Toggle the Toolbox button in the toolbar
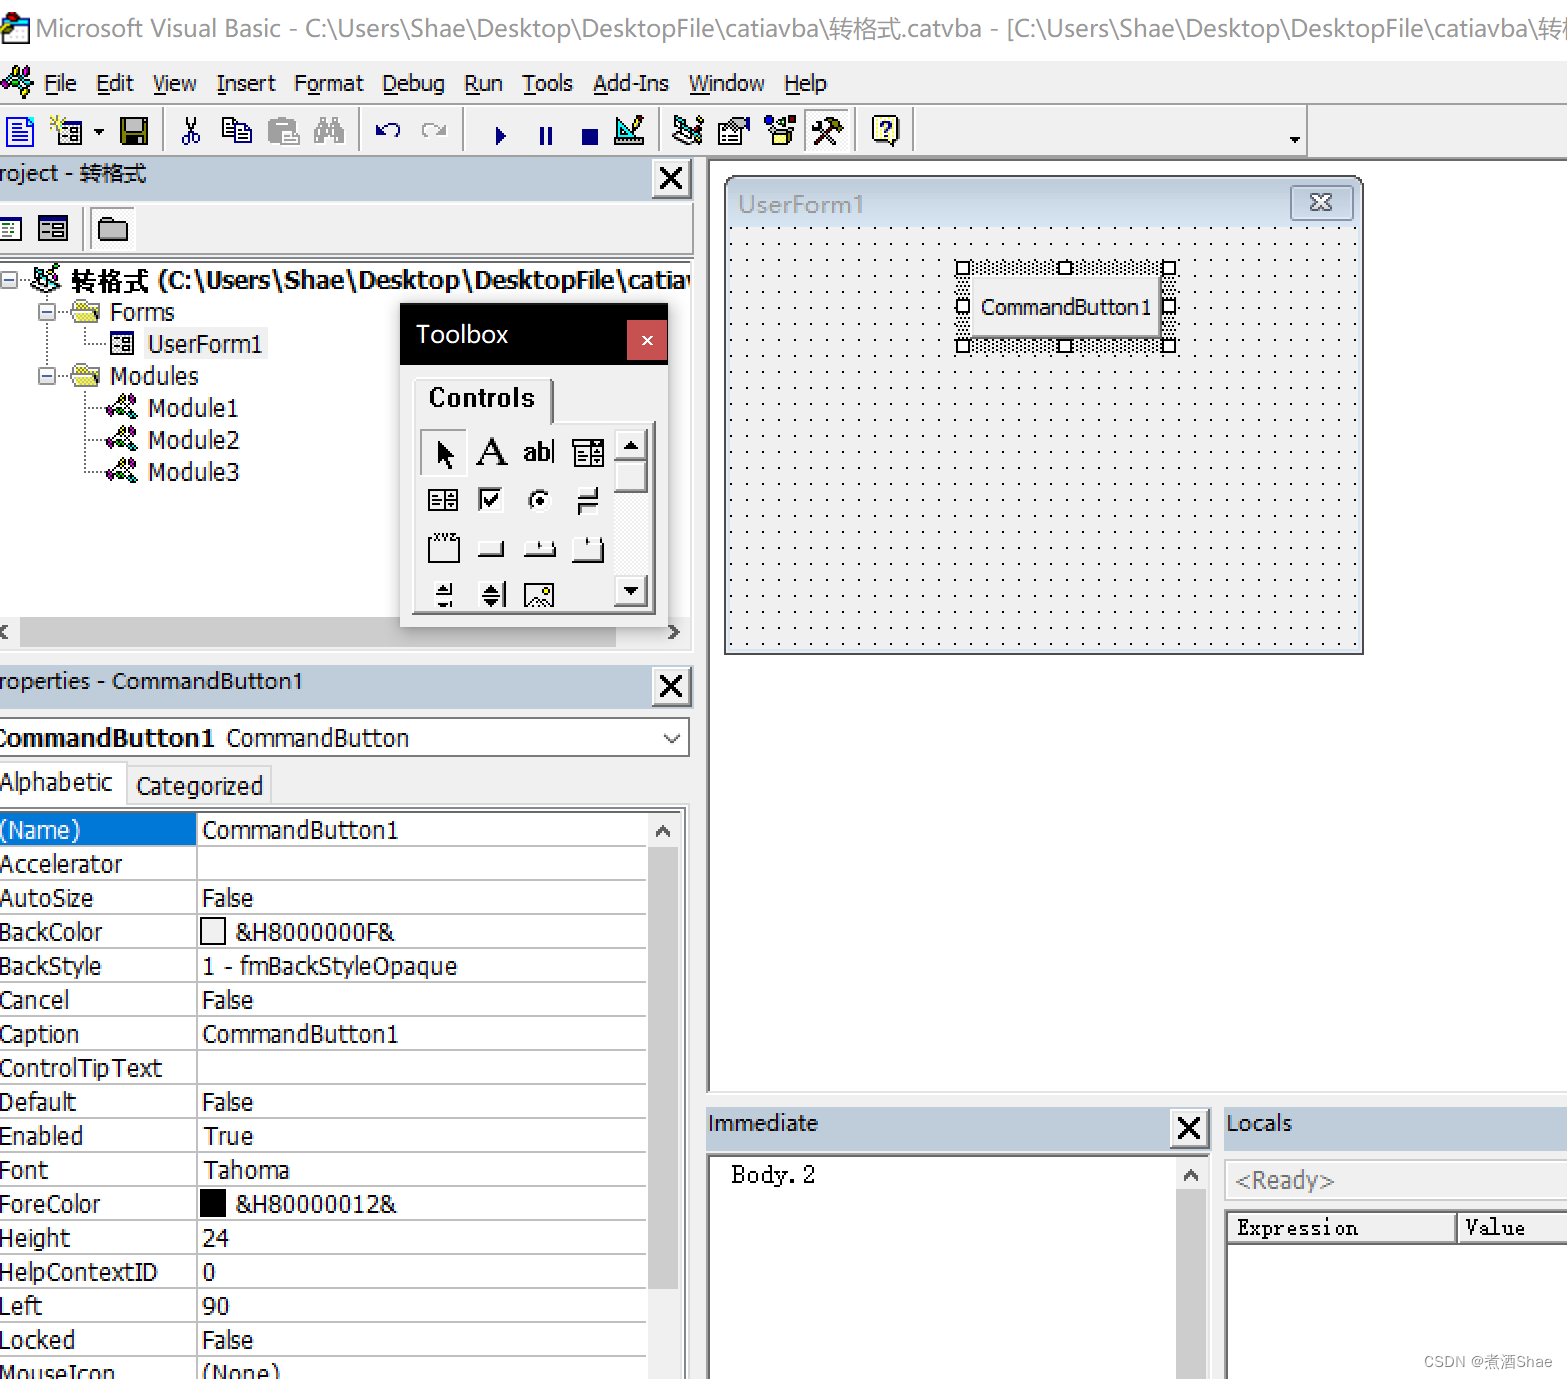1567x1379 pixels. click(827, 131)
